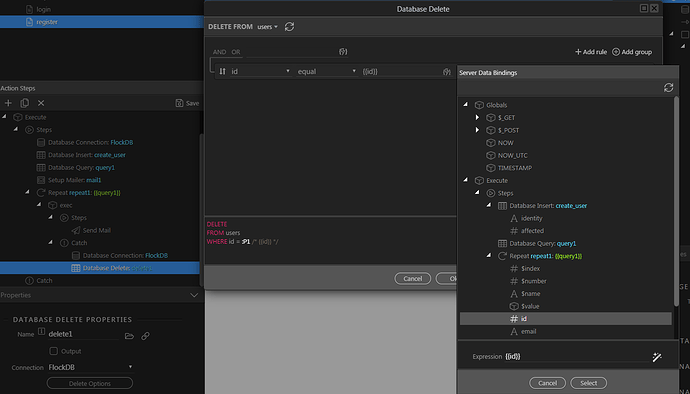690x394 pixels.
Task: Click Add group
Action: [632, 52]
